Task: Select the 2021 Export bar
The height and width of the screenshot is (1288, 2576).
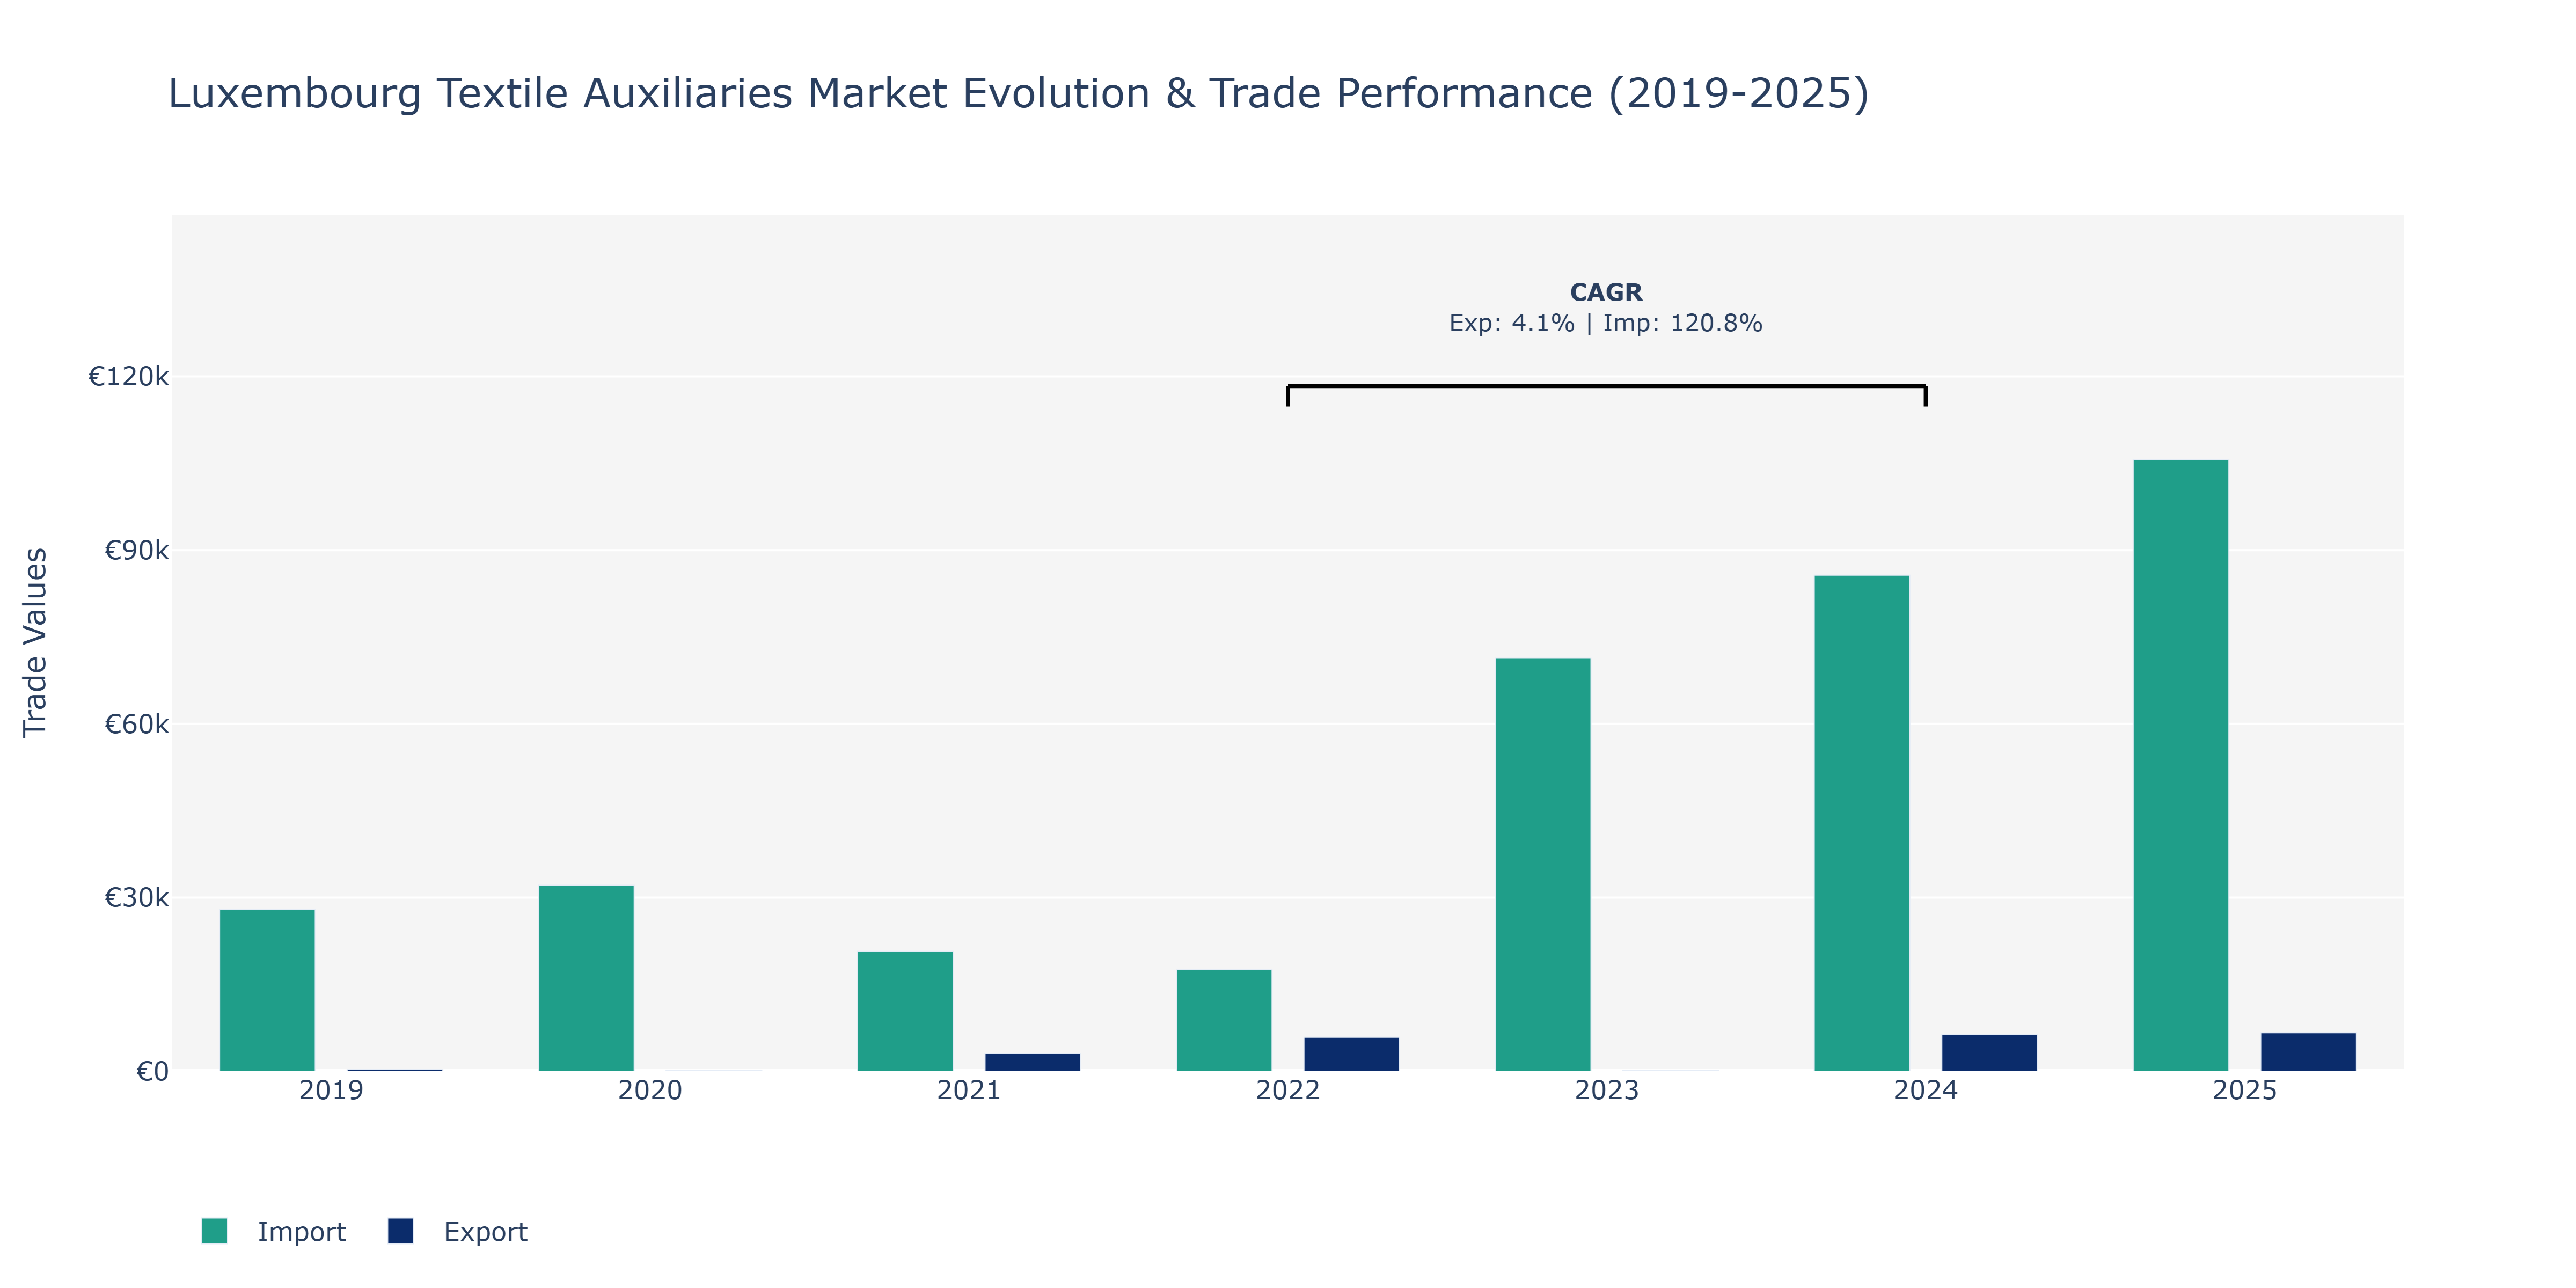Action: (x=1033, y=1062)
